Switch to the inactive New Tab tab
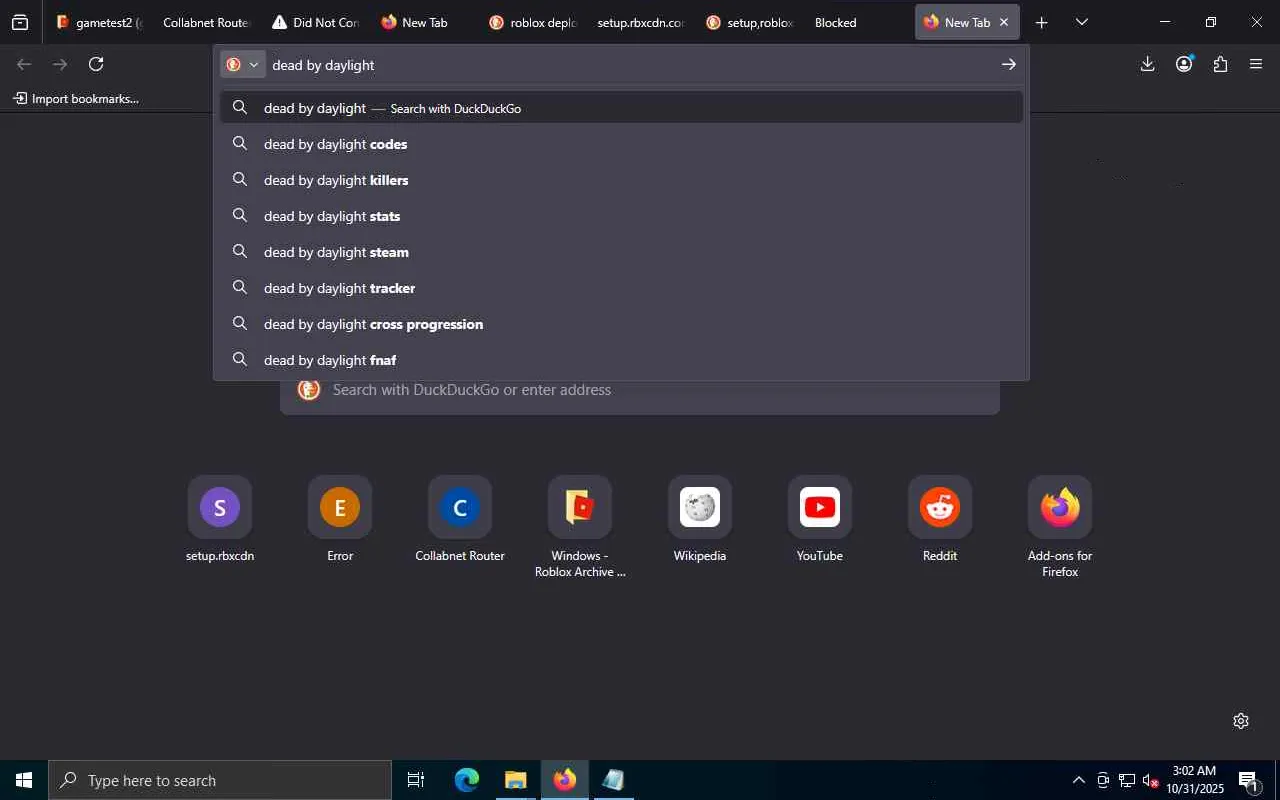 coord(424,22)
